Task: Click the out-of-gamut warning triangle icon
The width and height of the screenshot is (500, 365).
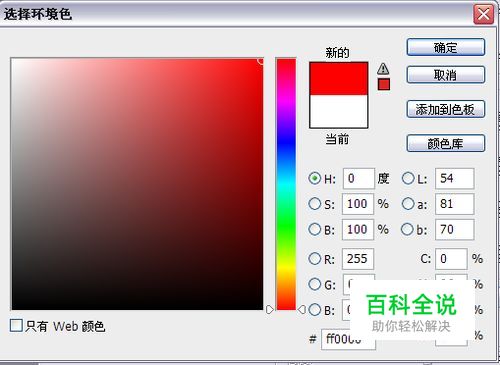Action: point(383,69)
